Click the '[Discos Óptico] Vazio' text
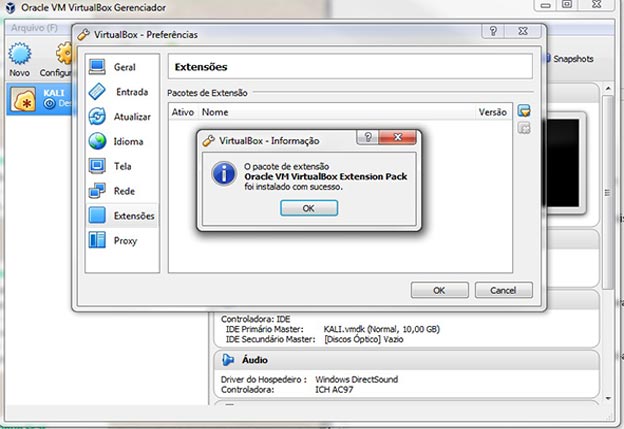624x429 pixels. (364, 339)
